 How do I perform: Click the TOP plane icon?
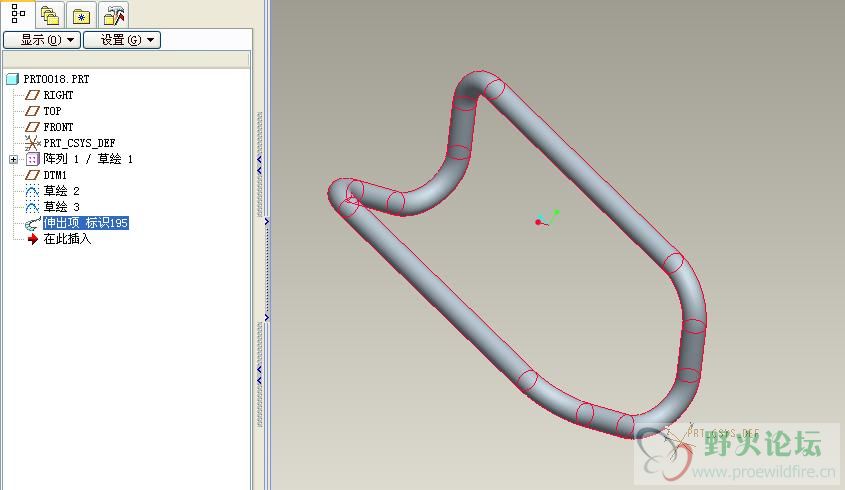[32, 111]
